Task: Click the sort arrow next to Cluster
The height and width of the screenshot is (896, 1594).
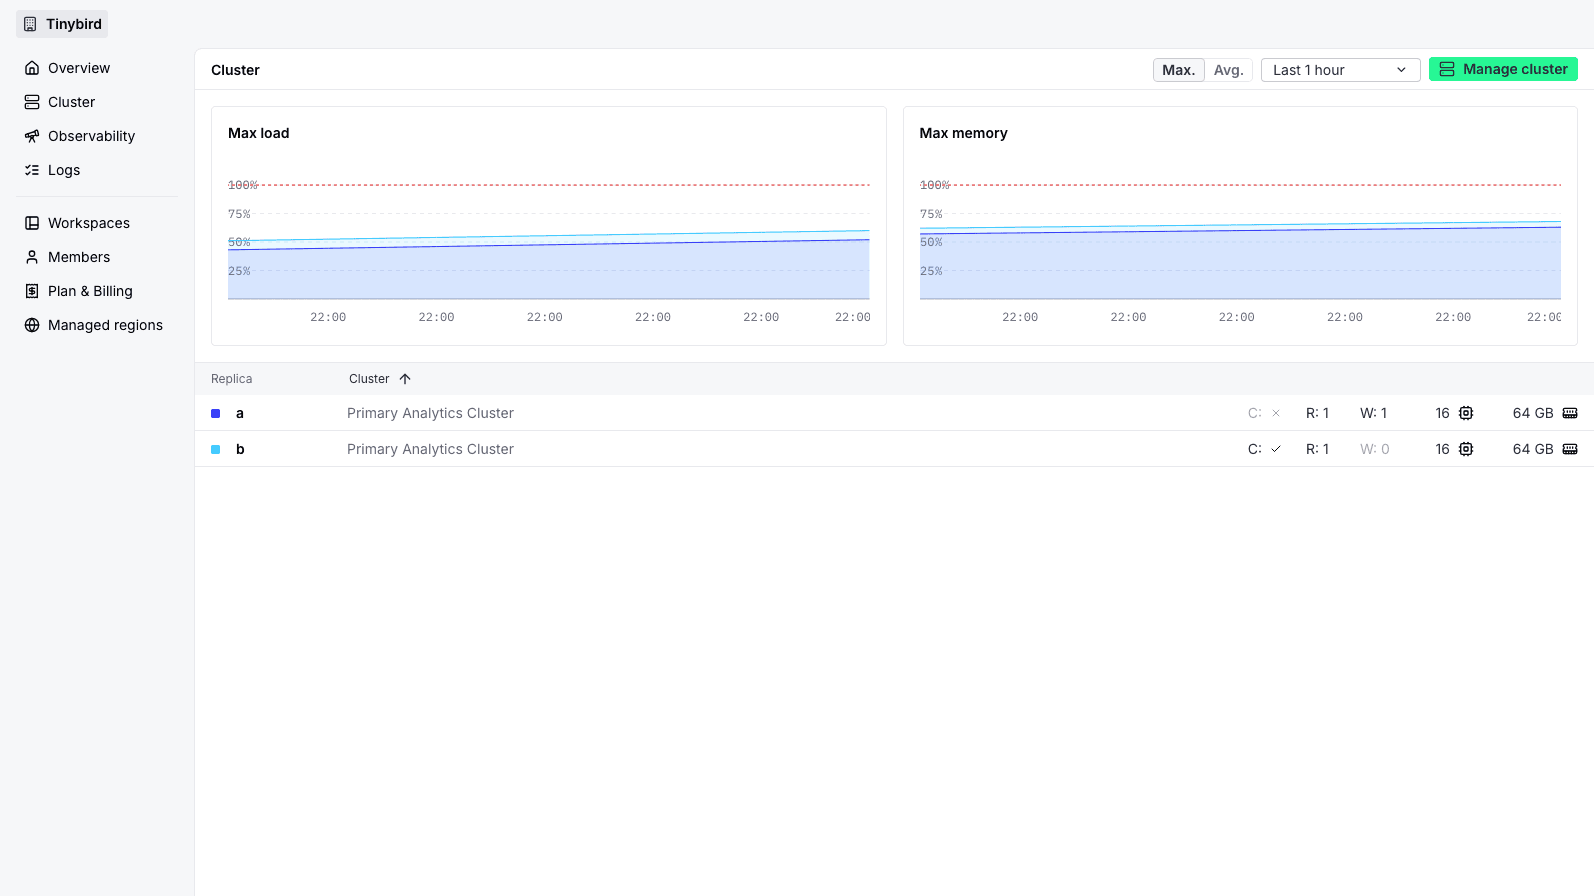Action: point(405,379)
